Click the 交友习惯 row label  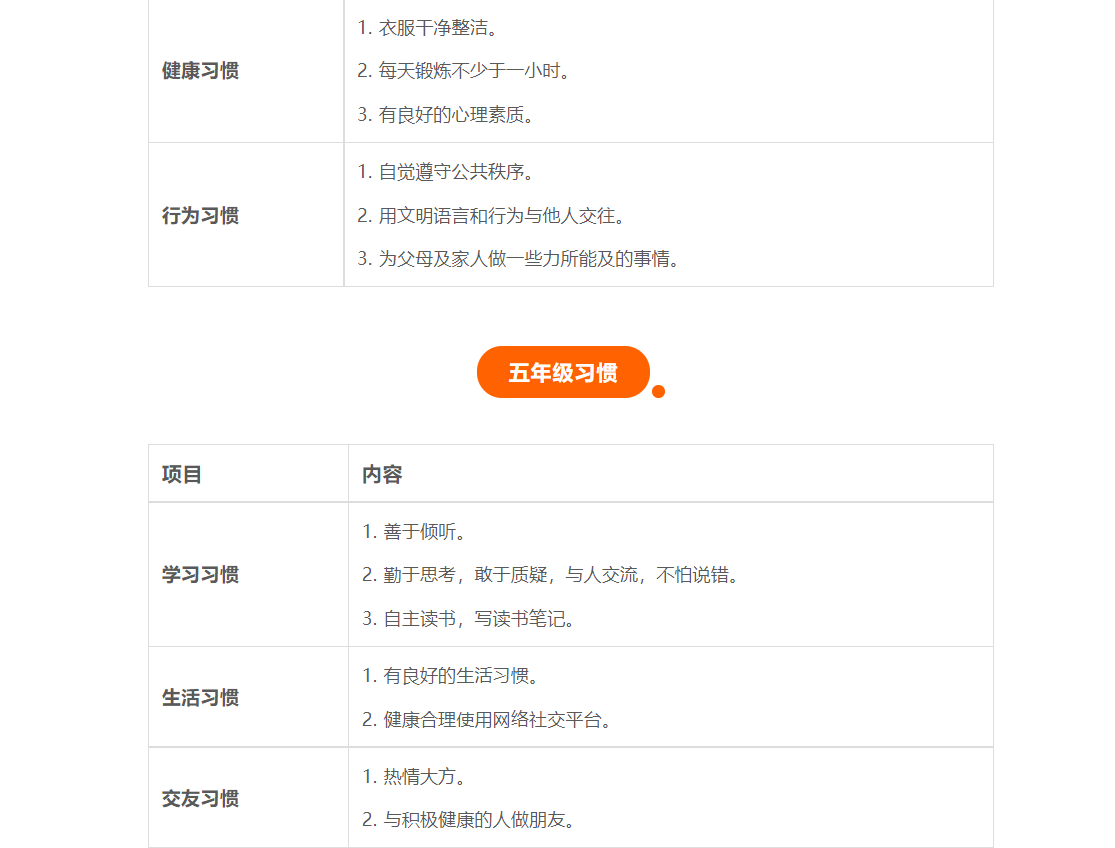(200, 798)
